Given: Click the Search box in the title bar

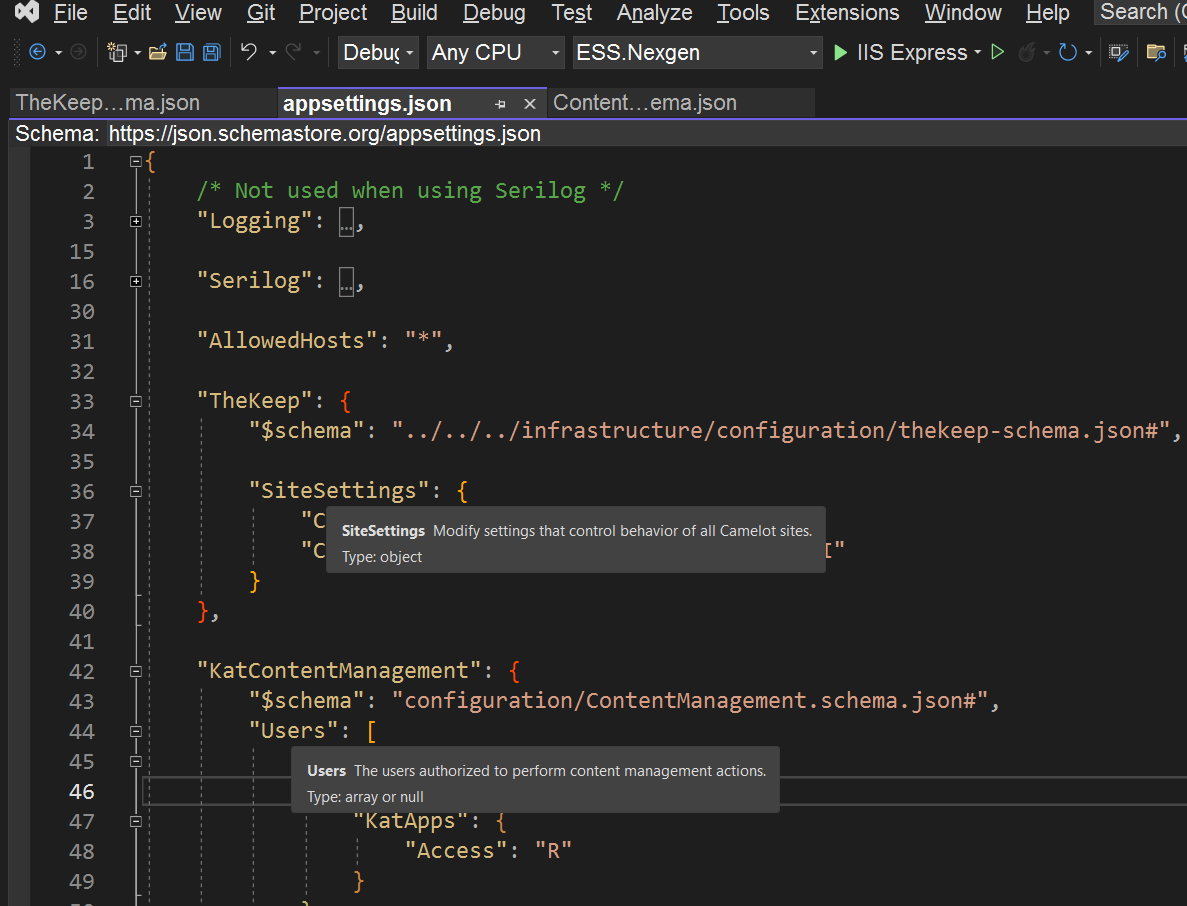Looking at the screenshot, I should [x=1141, y=12].
